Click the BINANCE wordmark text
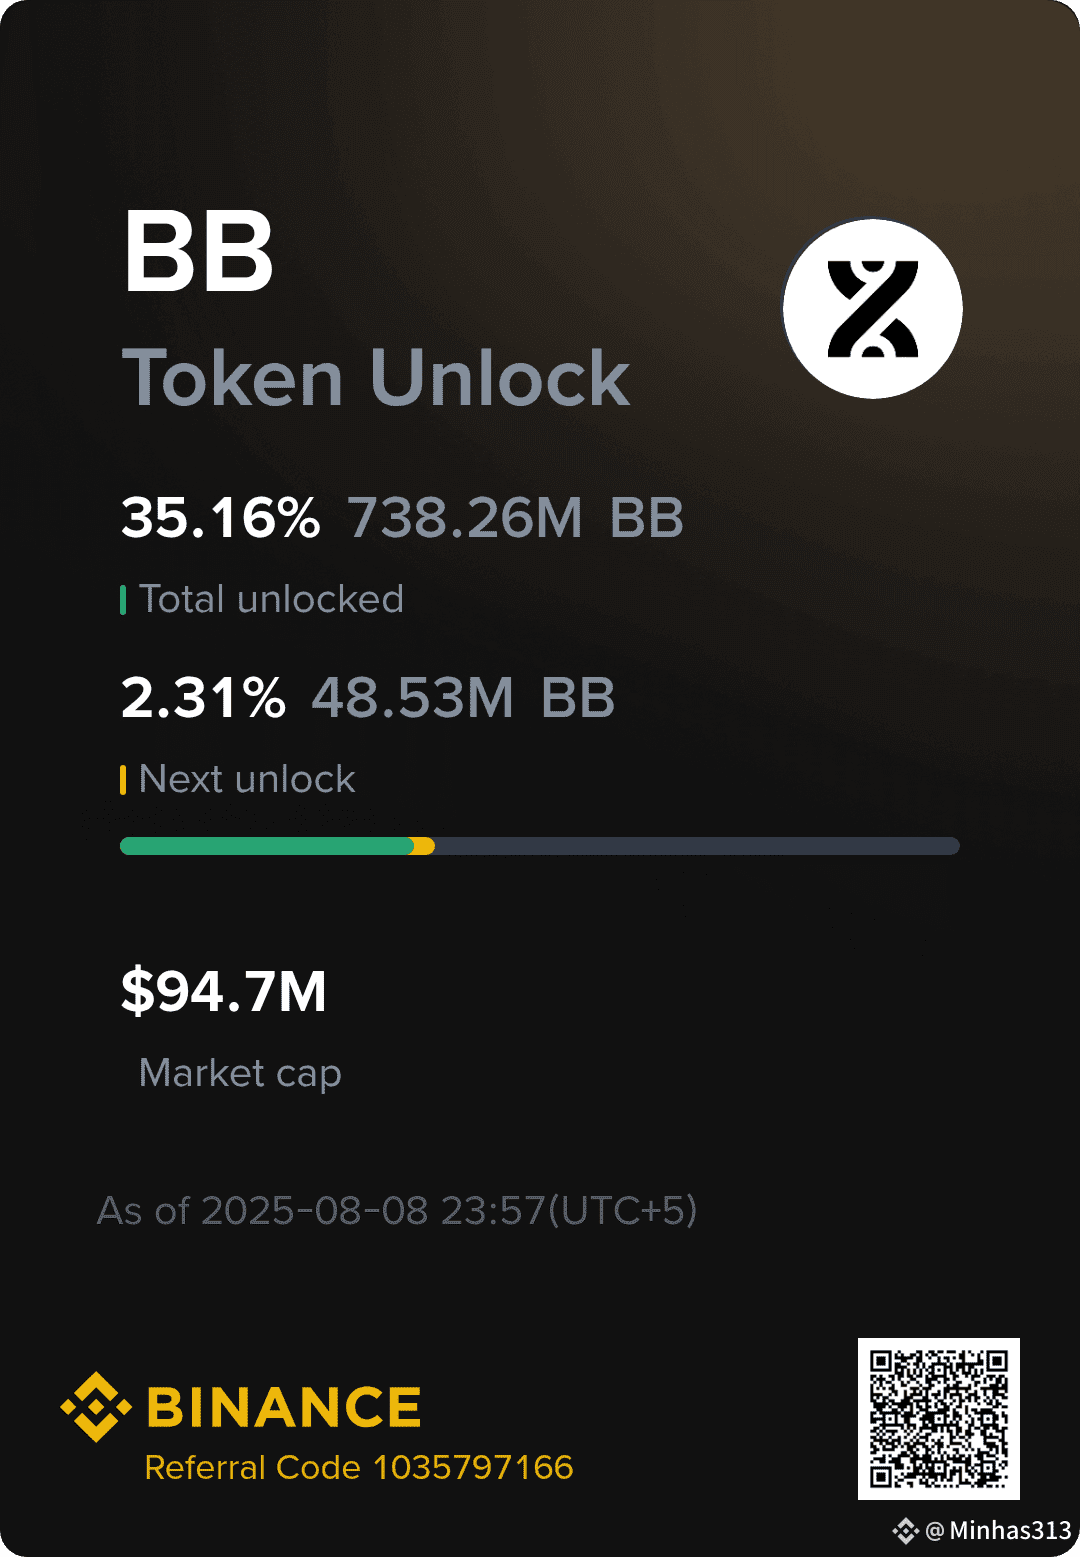The image size is (1080, 1557). pos(284,1408)
